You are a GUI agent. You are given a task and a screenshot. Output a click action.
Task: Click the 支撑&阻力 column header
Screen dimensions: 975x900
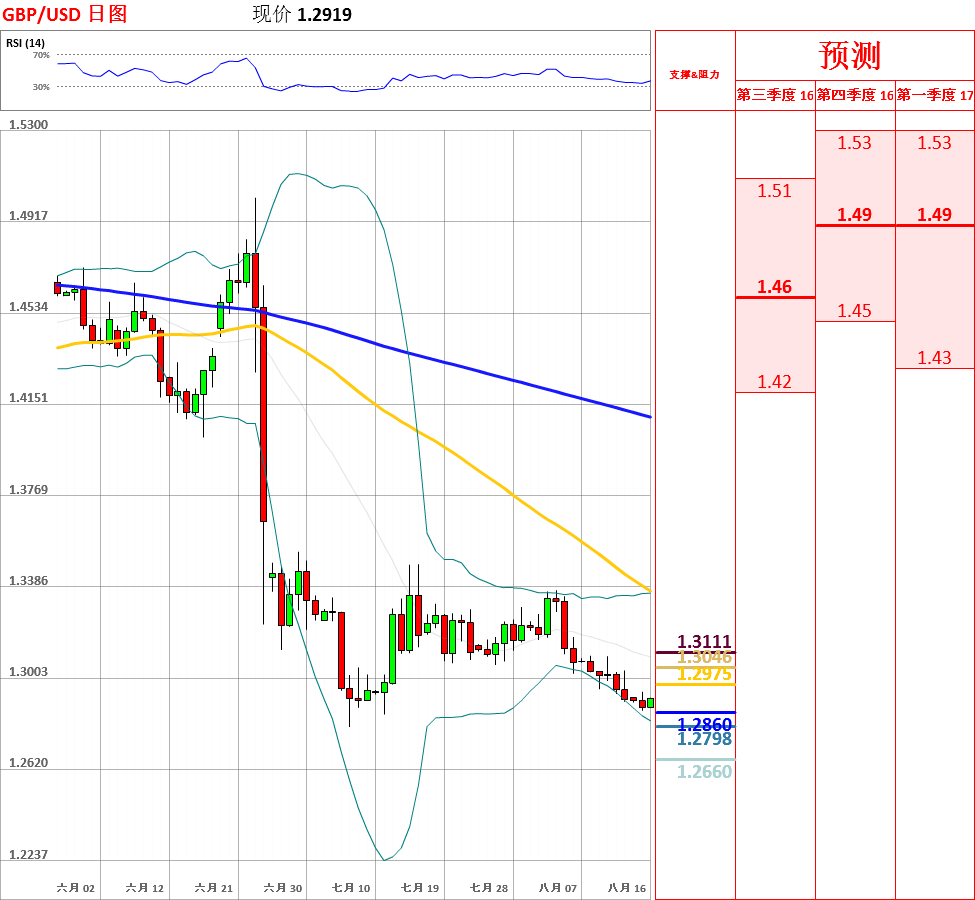pos(694,74)
